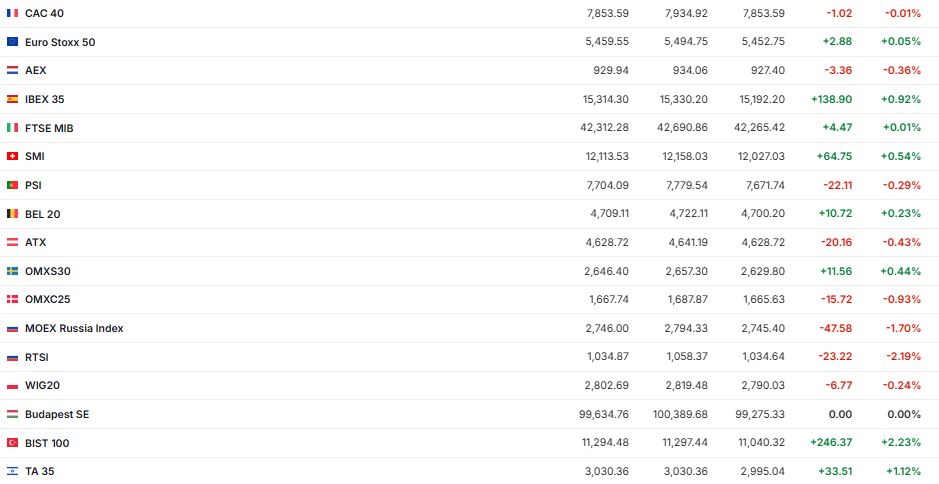939x484 pixels.
Task: Click the France flag icon beside CAC 40
Action: (12, 13)
